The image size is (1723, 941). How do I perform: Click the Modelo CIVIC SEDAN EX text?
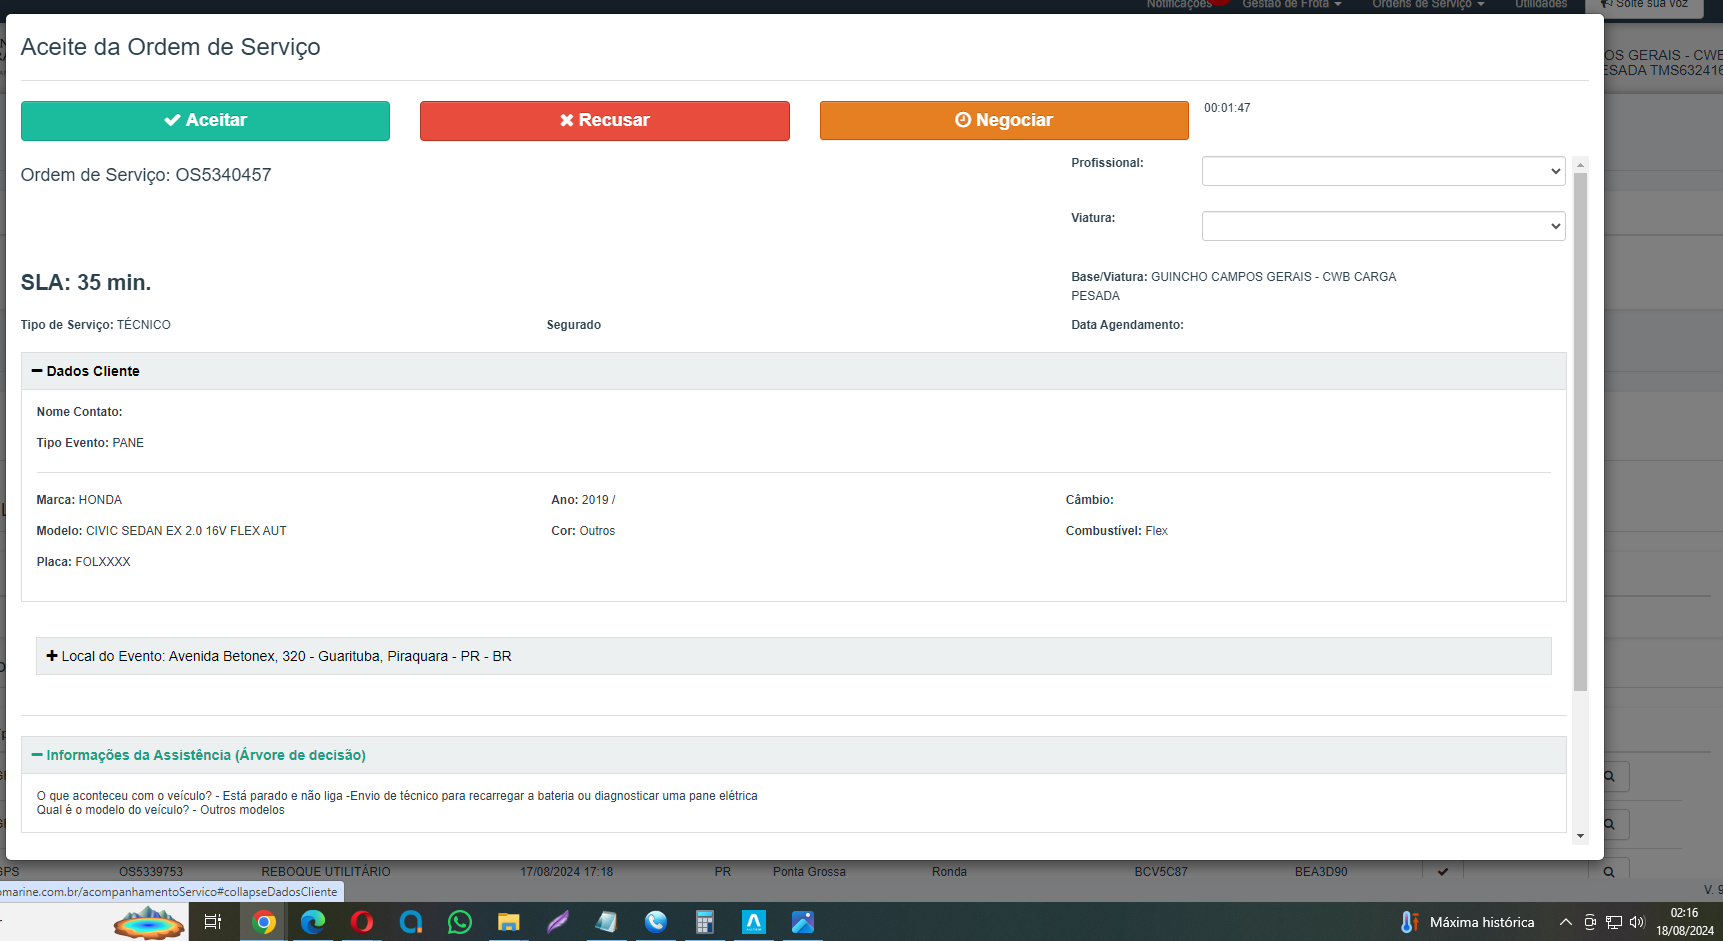[x=162, y=531]
